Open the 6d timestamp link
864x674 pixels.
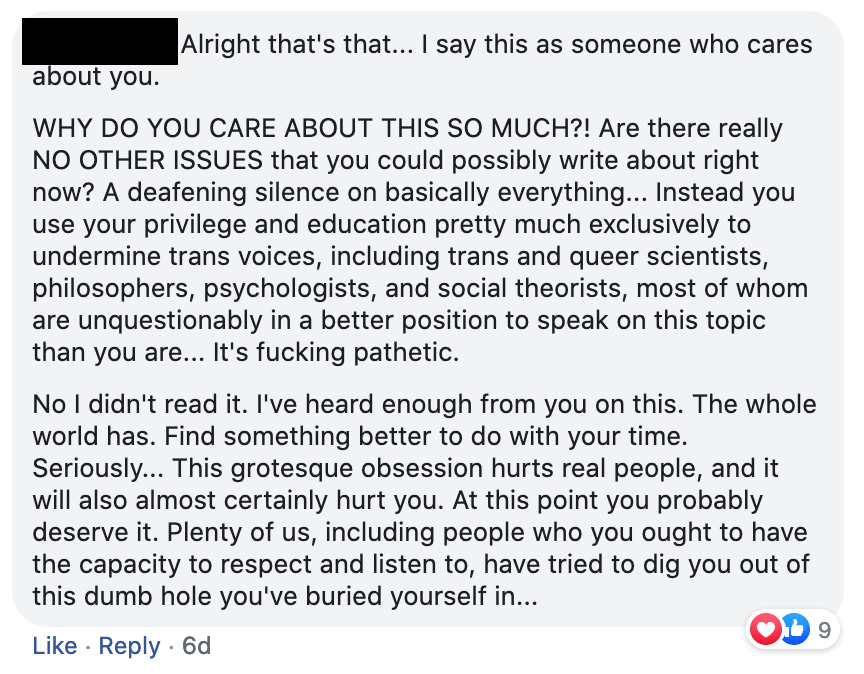197,646
